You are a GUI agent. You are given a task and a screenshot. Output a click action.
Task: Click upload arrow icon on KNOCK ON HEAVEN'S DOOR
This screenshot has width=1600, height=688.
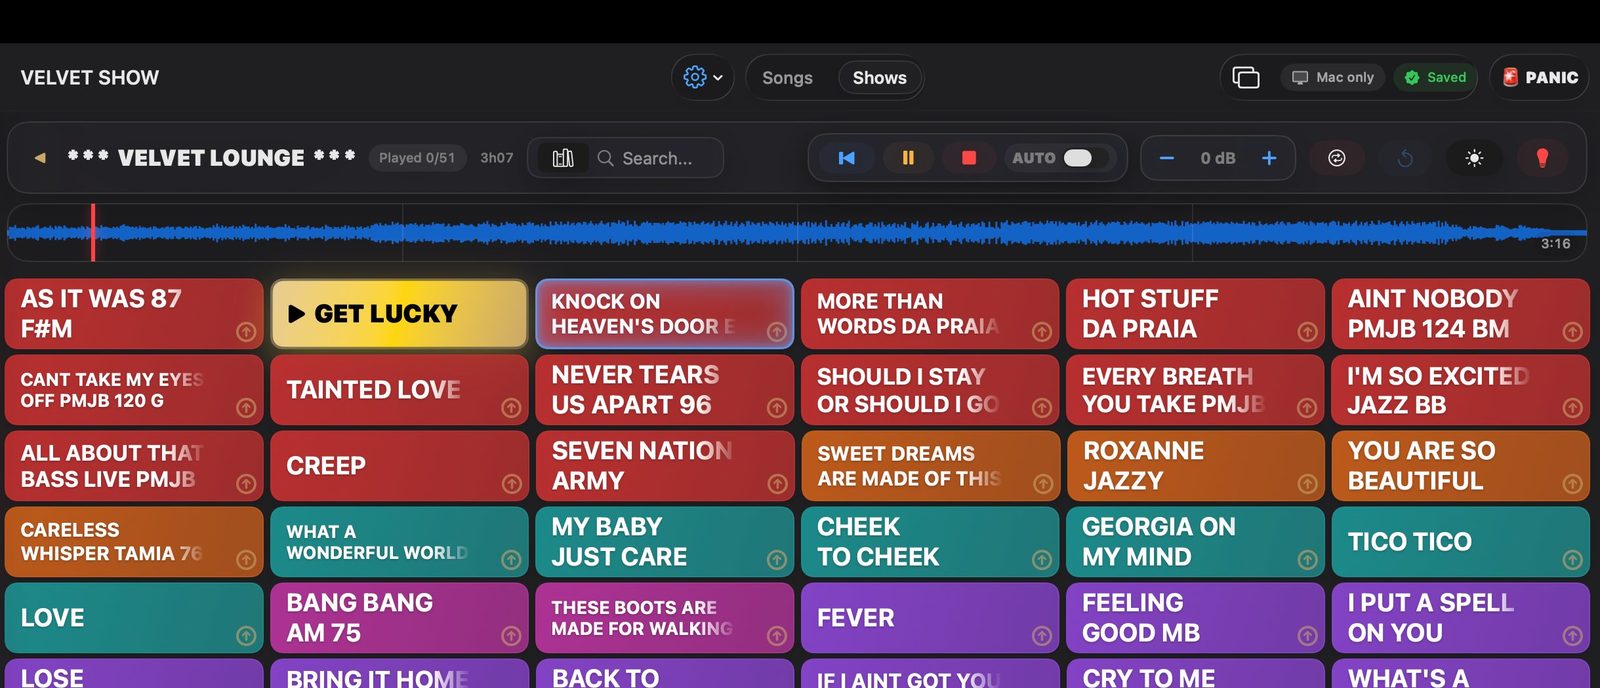[x=777, y=332]
